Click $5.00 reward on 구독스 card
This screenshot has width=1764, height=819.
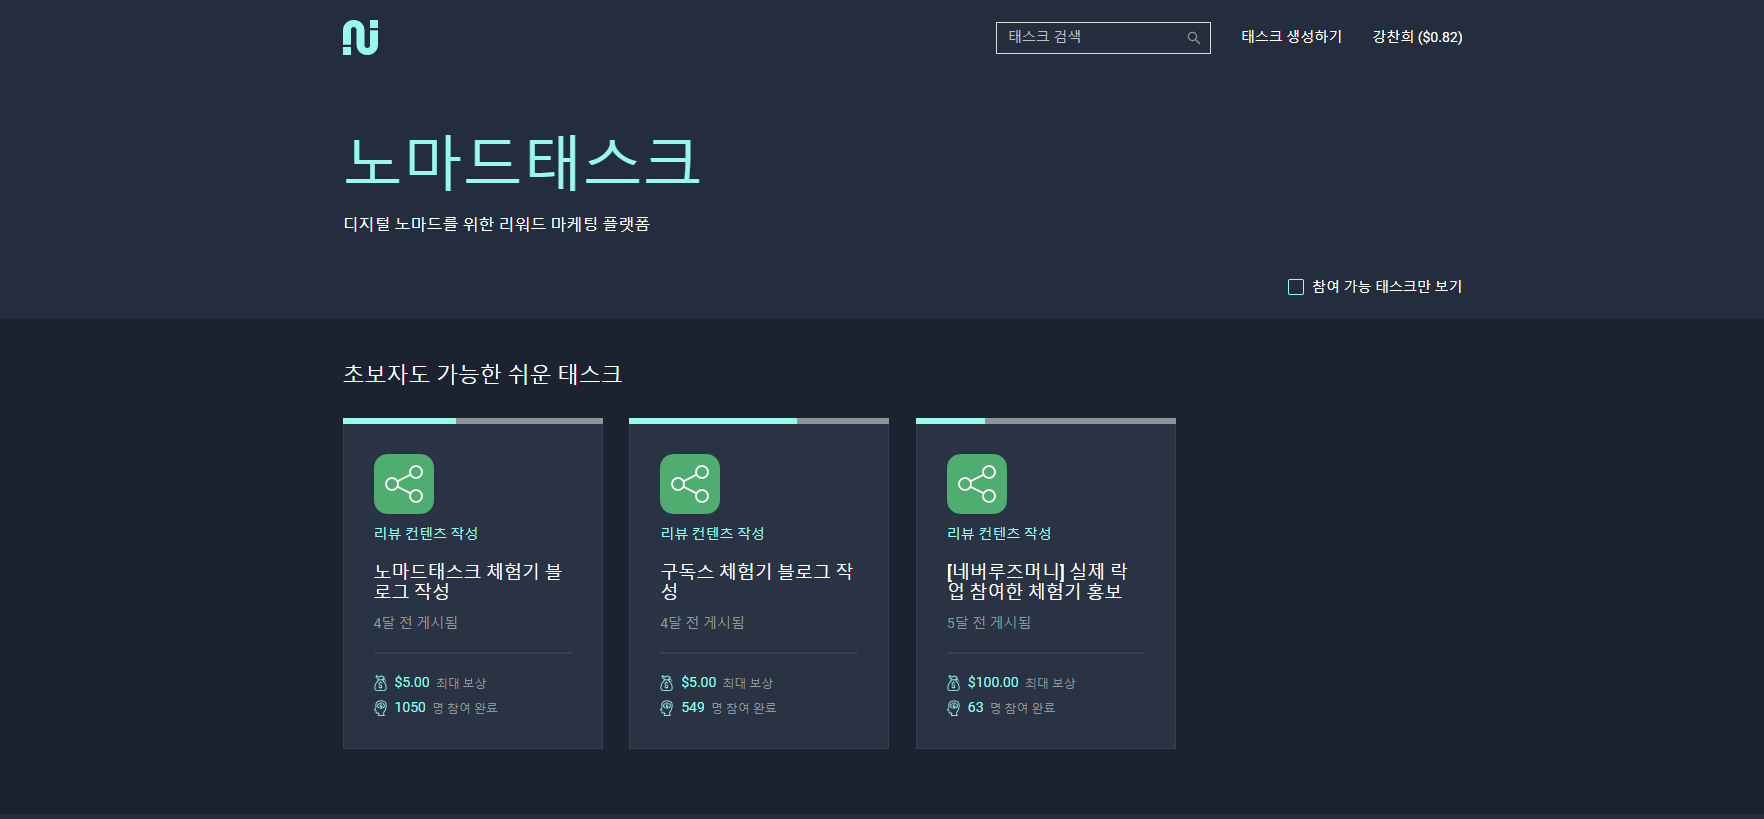pos(699,683)
